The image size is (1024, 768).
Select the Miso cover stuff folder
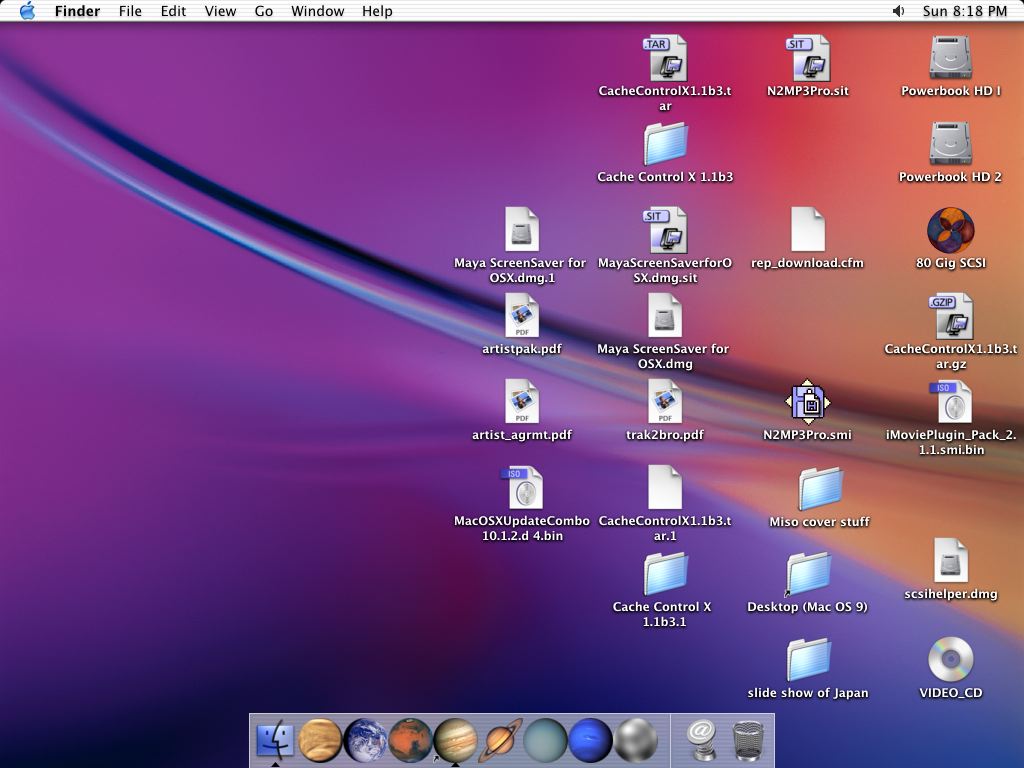820,489
